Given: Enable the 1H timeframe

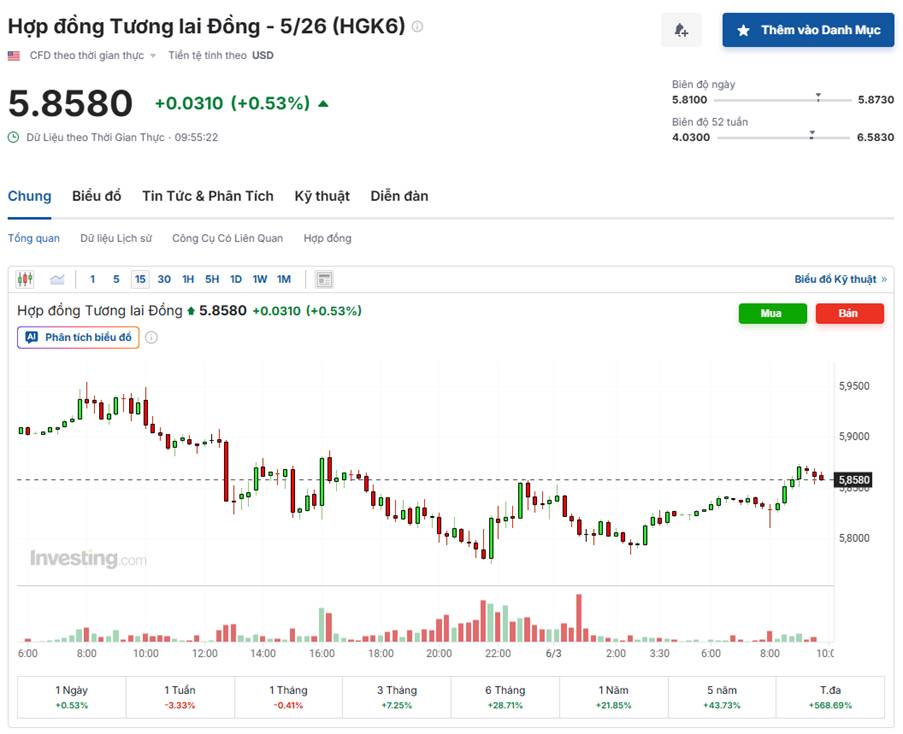Looking at the screenshot, I should [187, 279].
